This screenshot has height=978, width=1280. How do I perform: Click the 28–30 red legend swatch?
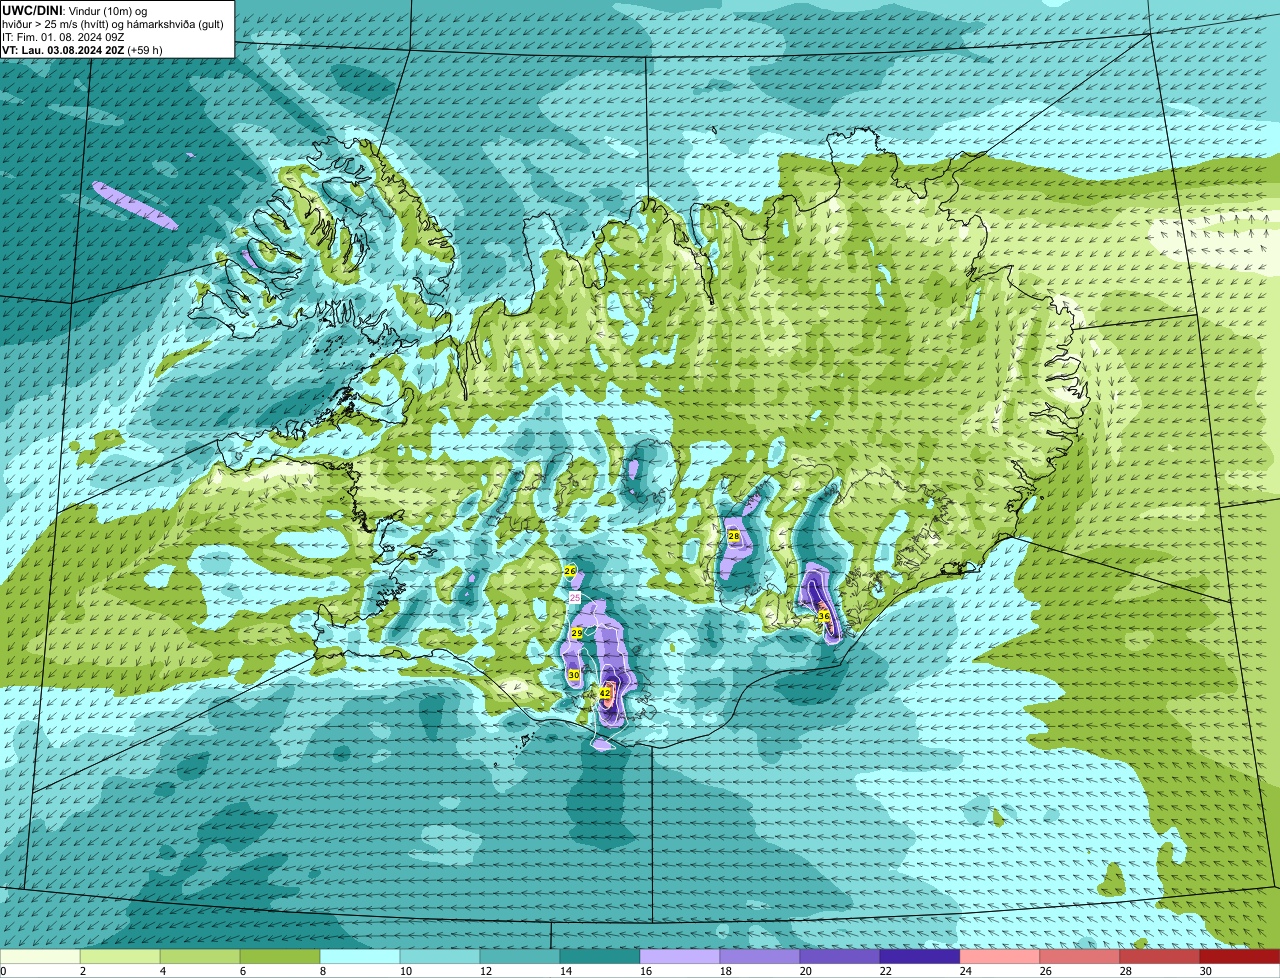coord(1160,956)
